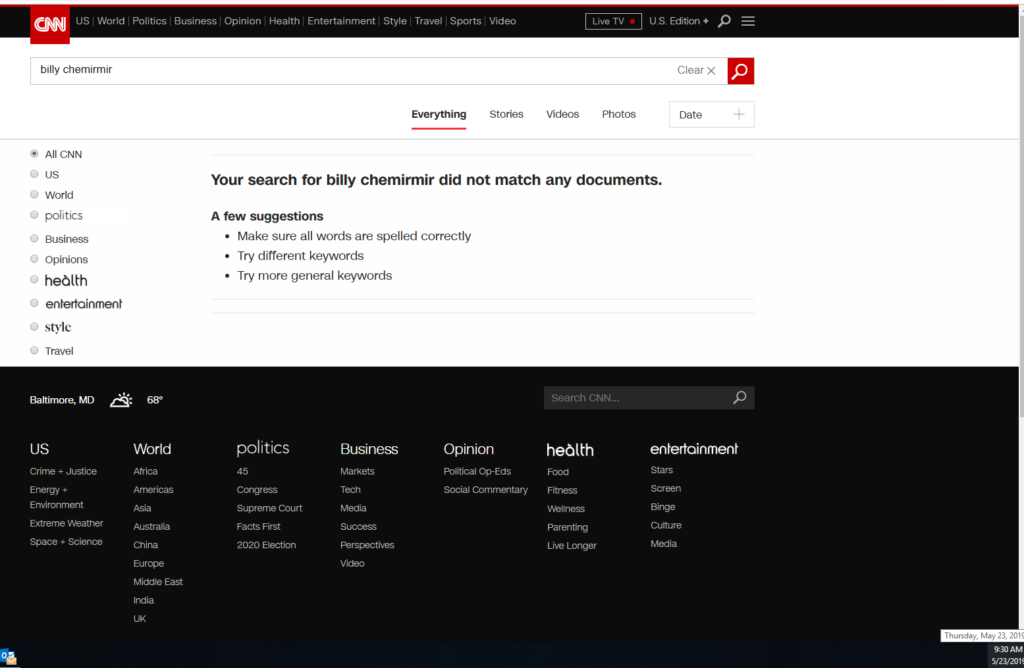The image size is (1024, 668).
Task: Select the Opinions radio filter
Action: (35, 259)
